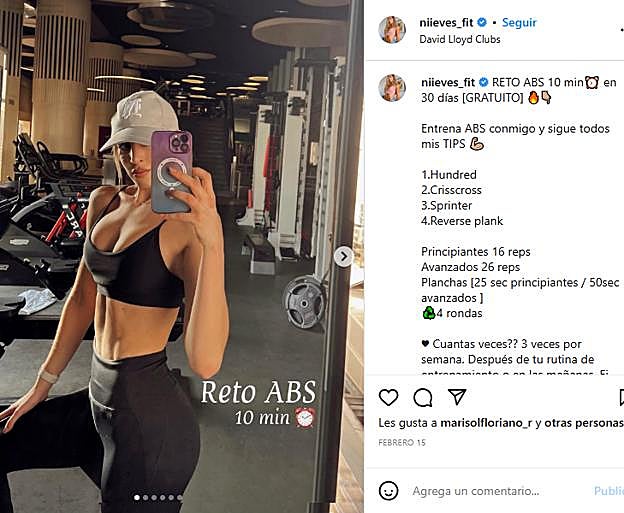Open emoji picker smiley in comment box
624x513 pixels.
click(x=388, y=491)
